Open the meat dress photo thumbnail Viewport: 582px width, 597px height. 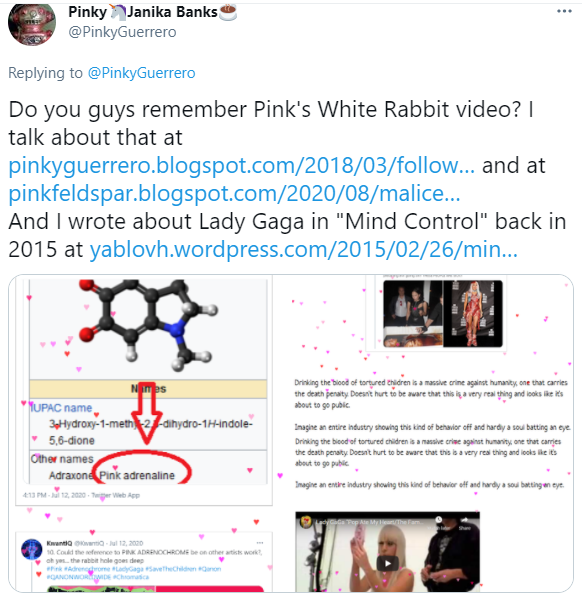(473, 313)
